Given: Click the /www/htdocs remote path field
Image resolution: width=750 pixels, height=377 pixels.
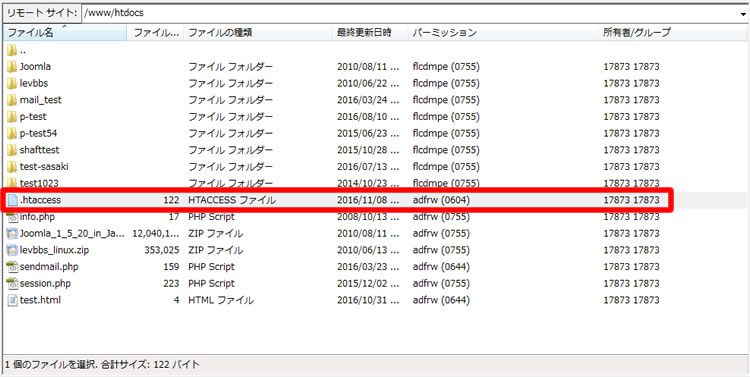Looking at the screenshot, I should tap(410, 13).
